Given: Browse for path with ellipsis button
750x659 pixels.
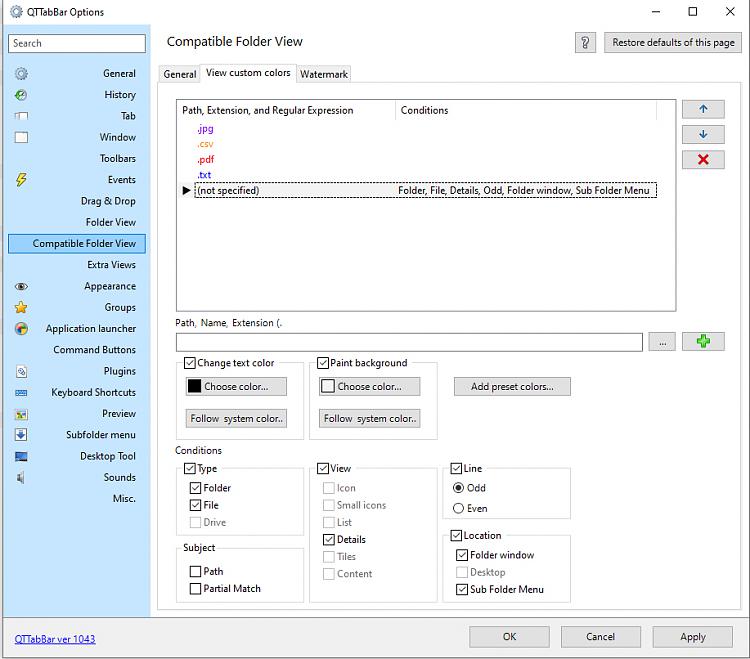Looking at the screenshot, I should (662, 342).
